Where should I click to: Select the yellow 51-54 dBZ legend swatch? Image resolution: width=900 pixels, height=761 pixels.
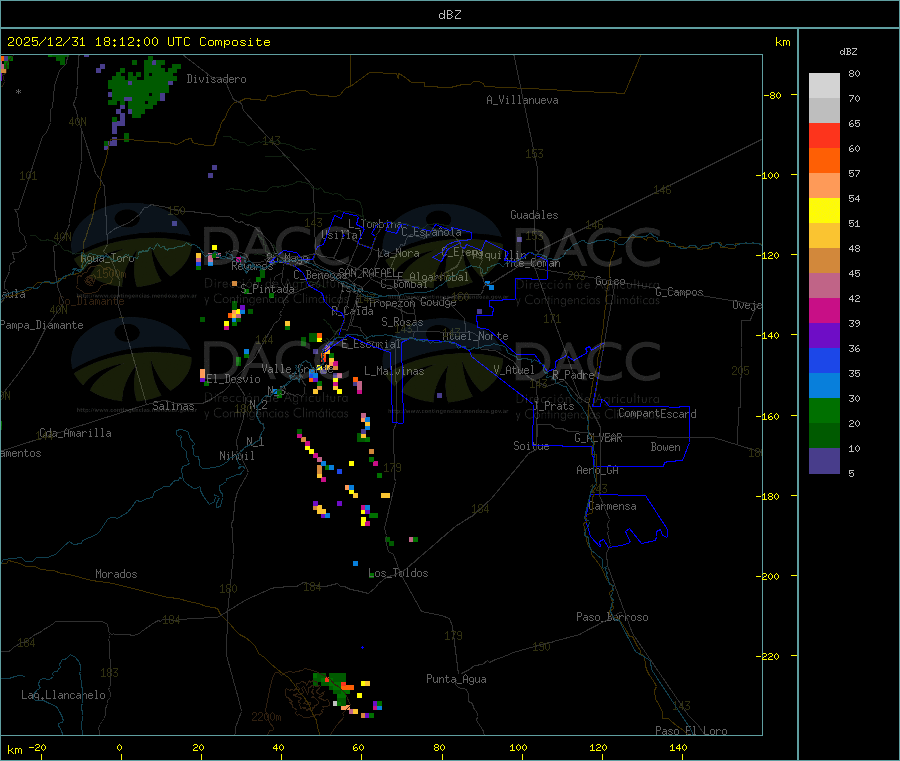824,211
